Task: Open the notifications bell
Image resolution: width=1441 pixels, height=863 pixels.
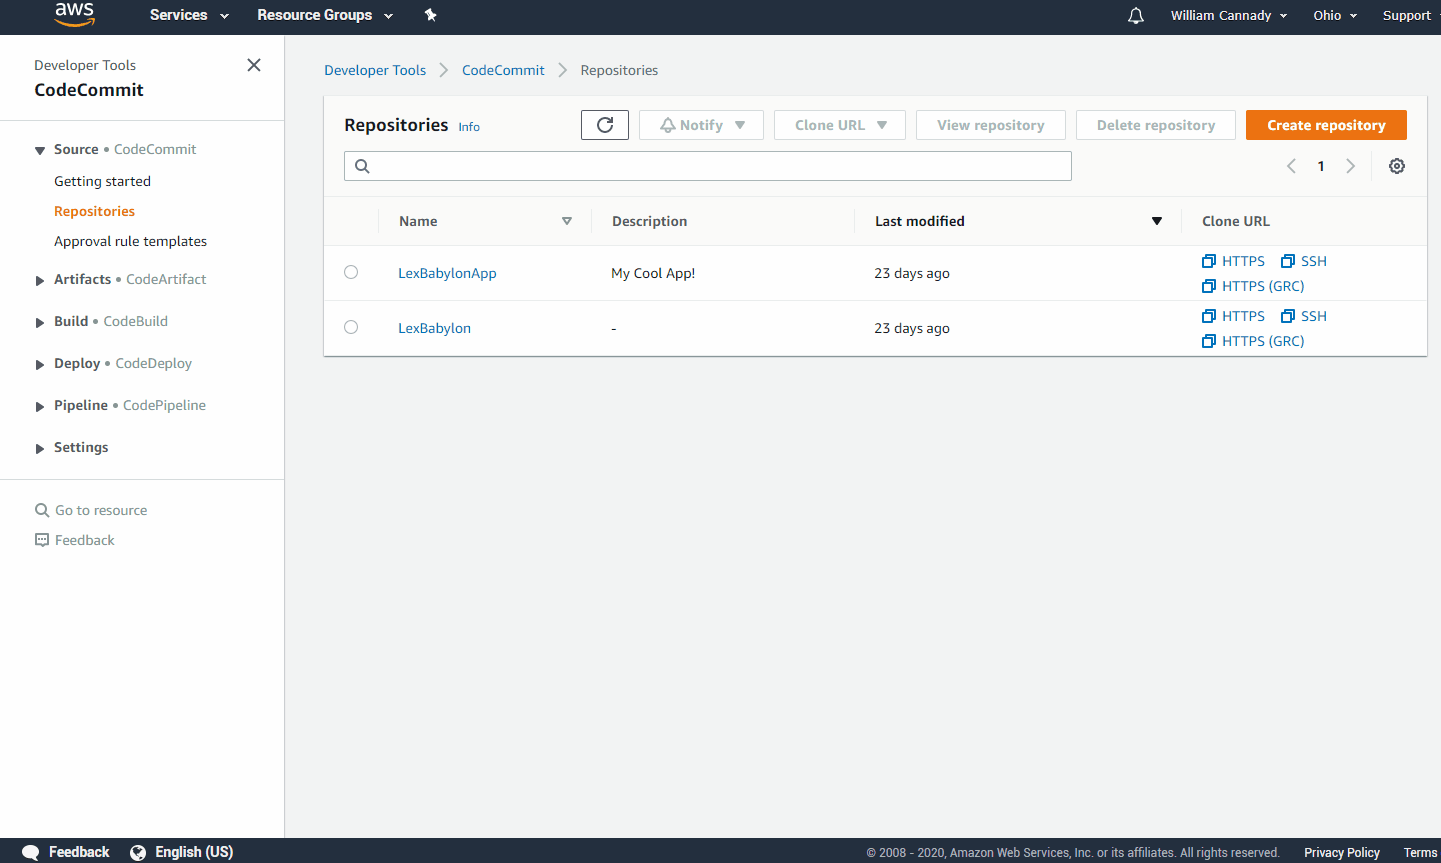Action: click(x=1136, y=15)
